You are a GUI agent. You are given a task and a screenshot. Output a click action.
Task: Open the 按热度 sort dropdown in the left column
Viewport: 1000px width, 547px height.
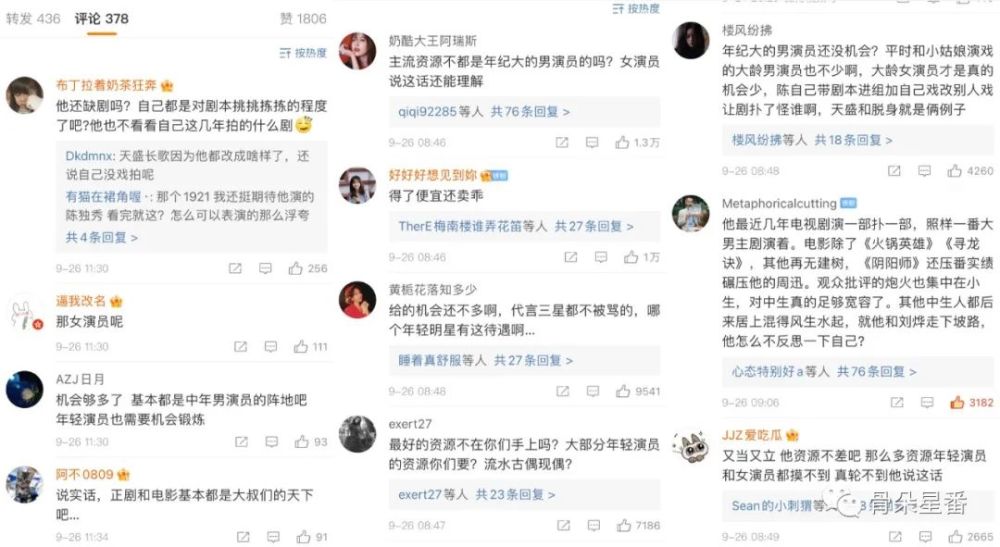[x=303, y=53]
